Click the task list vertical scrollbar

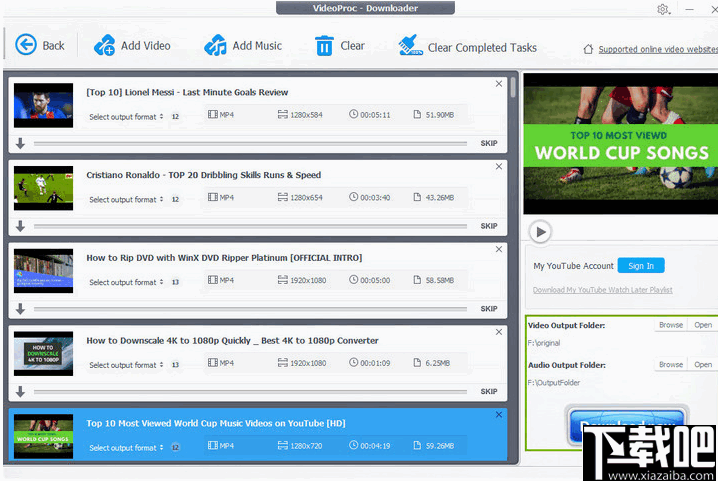(x=513, y=87)
